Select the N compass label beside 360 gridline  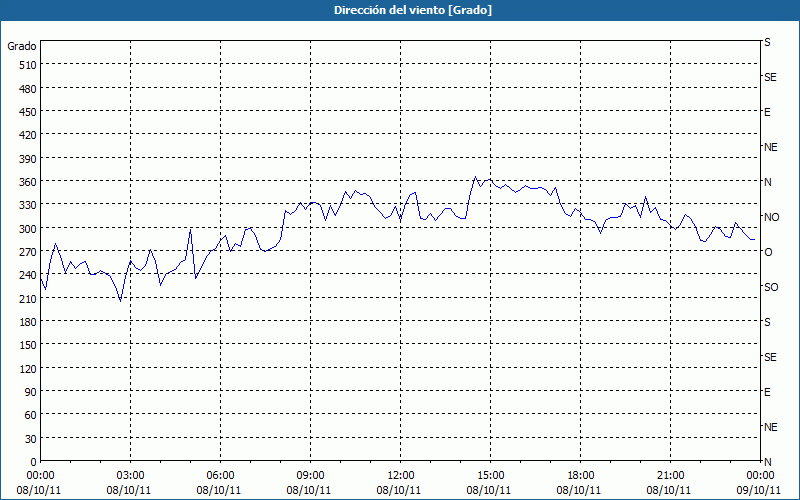(768, 182)
